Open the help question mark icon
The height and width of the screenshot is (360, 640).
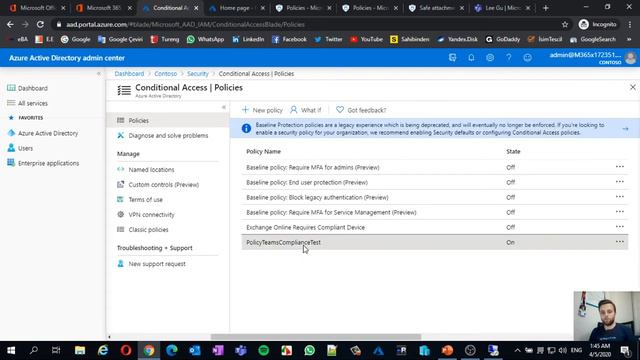point(509,58)
